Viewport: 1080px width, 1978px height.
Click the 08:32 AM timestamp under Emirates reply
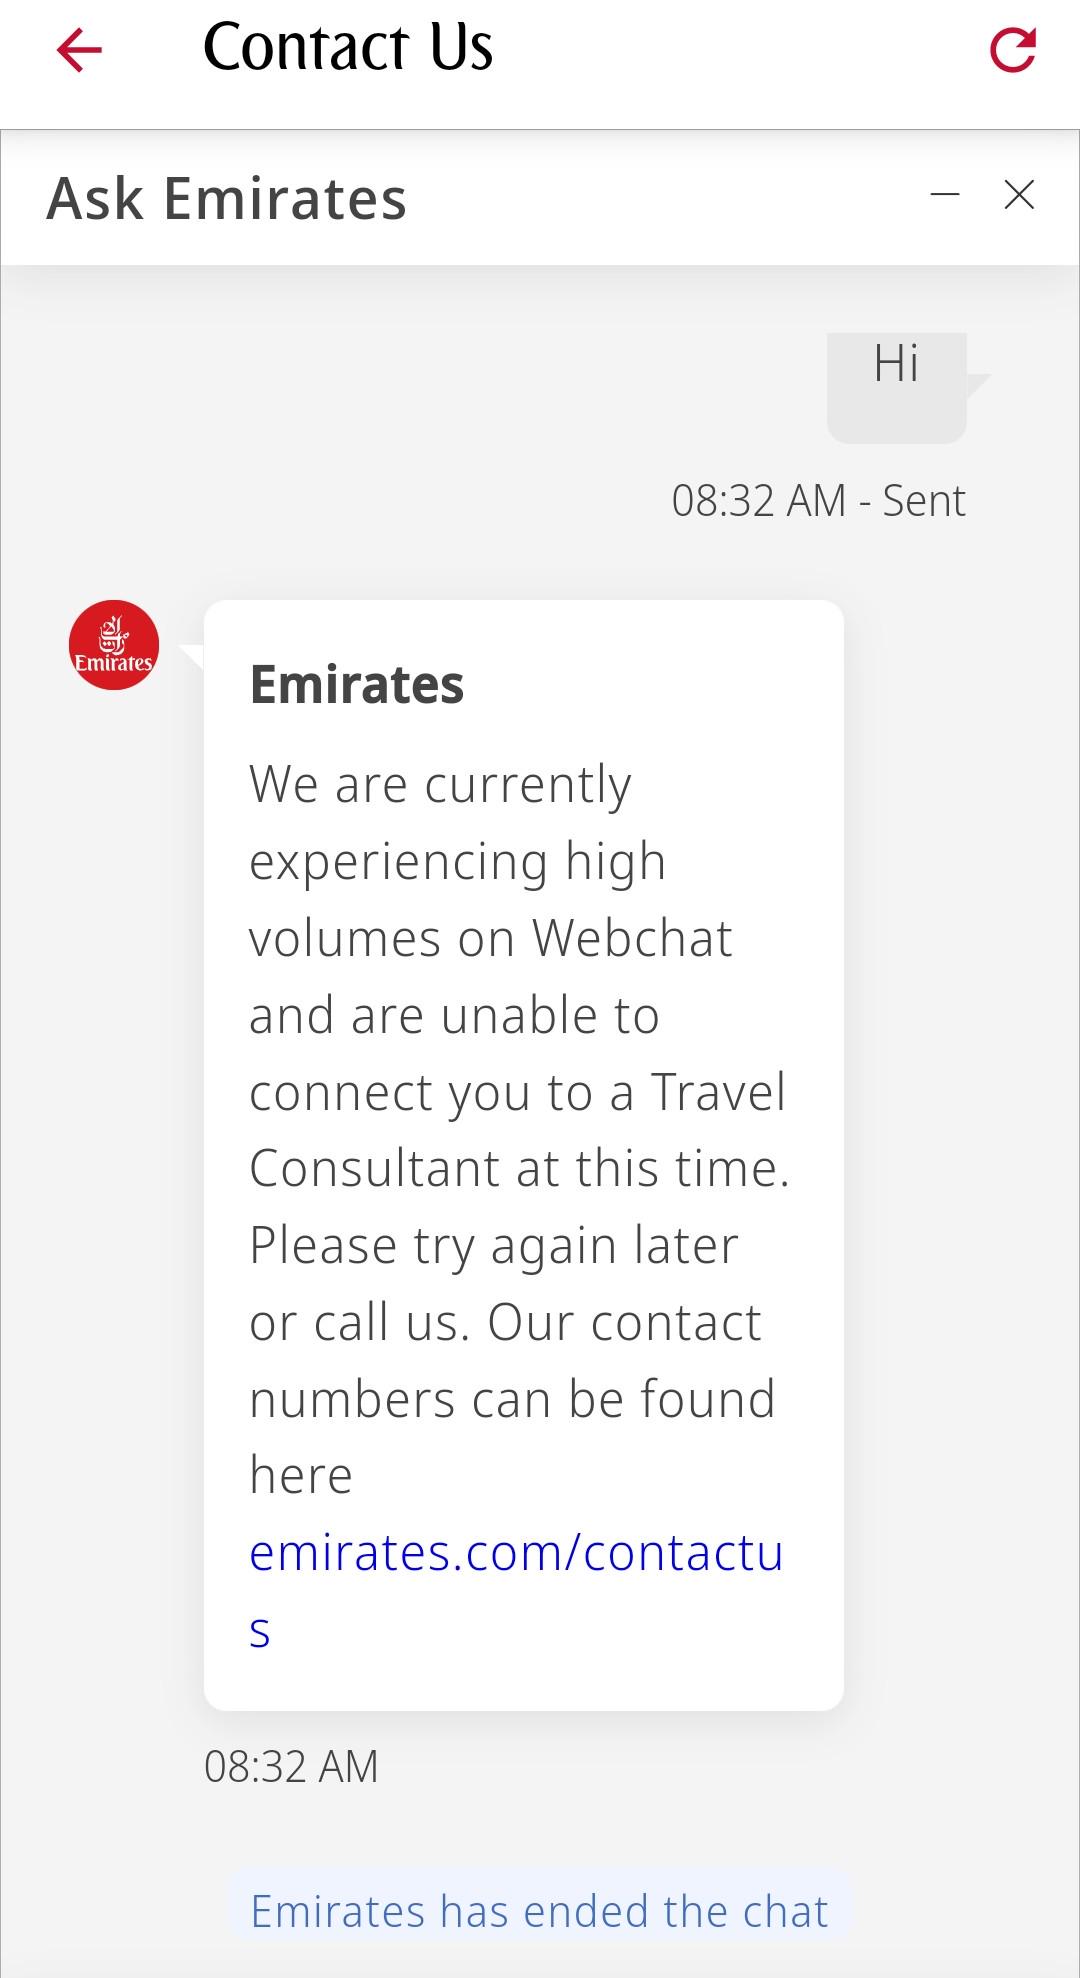pos(290,1765)
